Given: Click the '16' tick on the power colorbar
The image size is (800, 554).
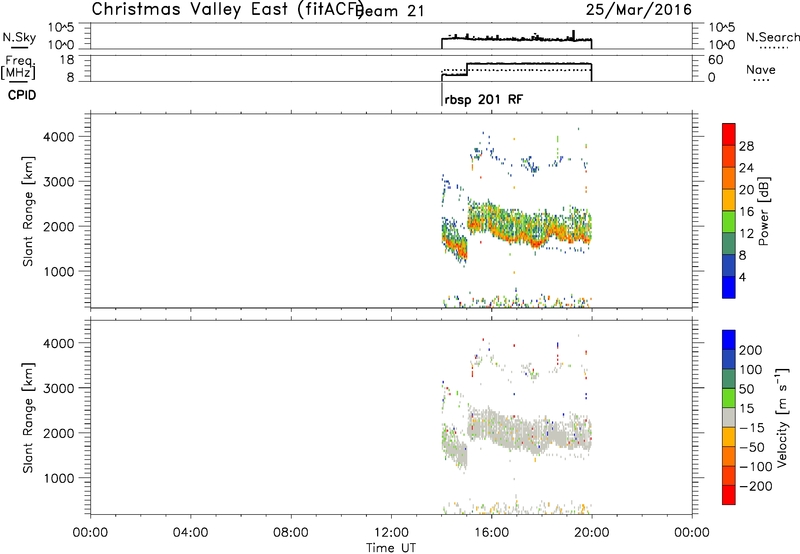Looking at the screenshot, I should (x=746, y=212).
